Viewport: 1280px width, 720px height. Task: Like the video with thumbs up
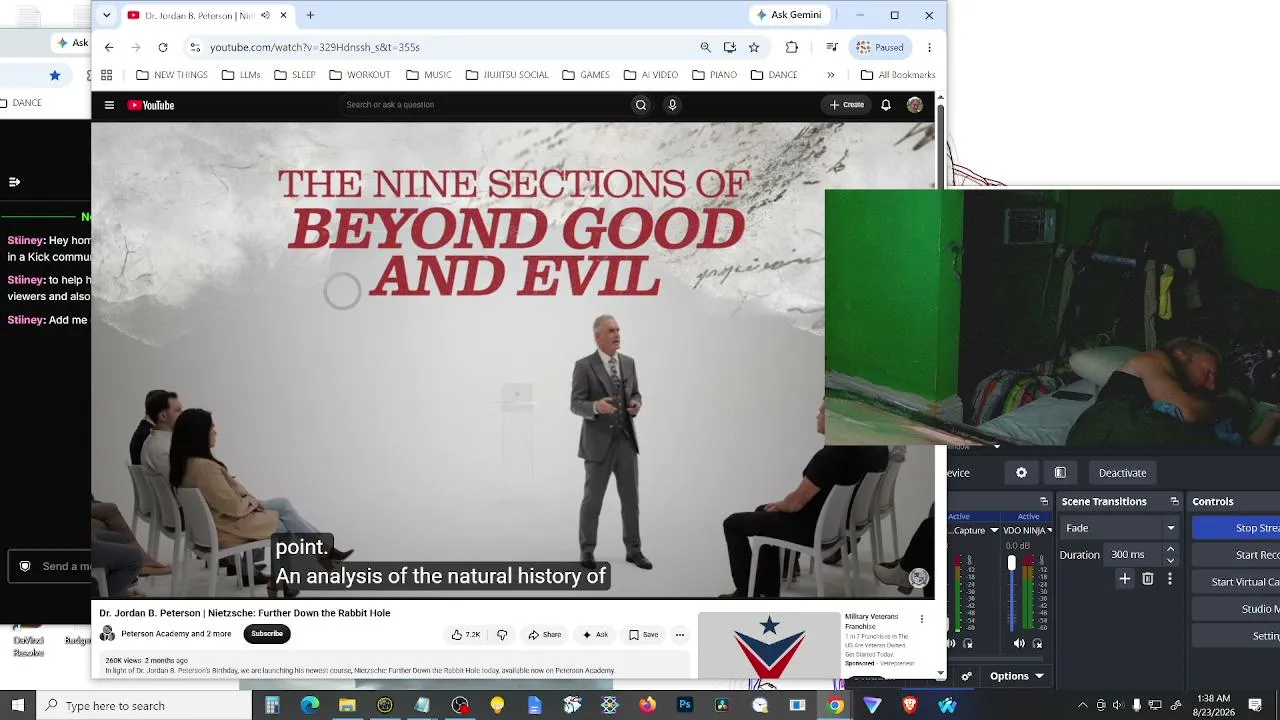click(465, 634)
